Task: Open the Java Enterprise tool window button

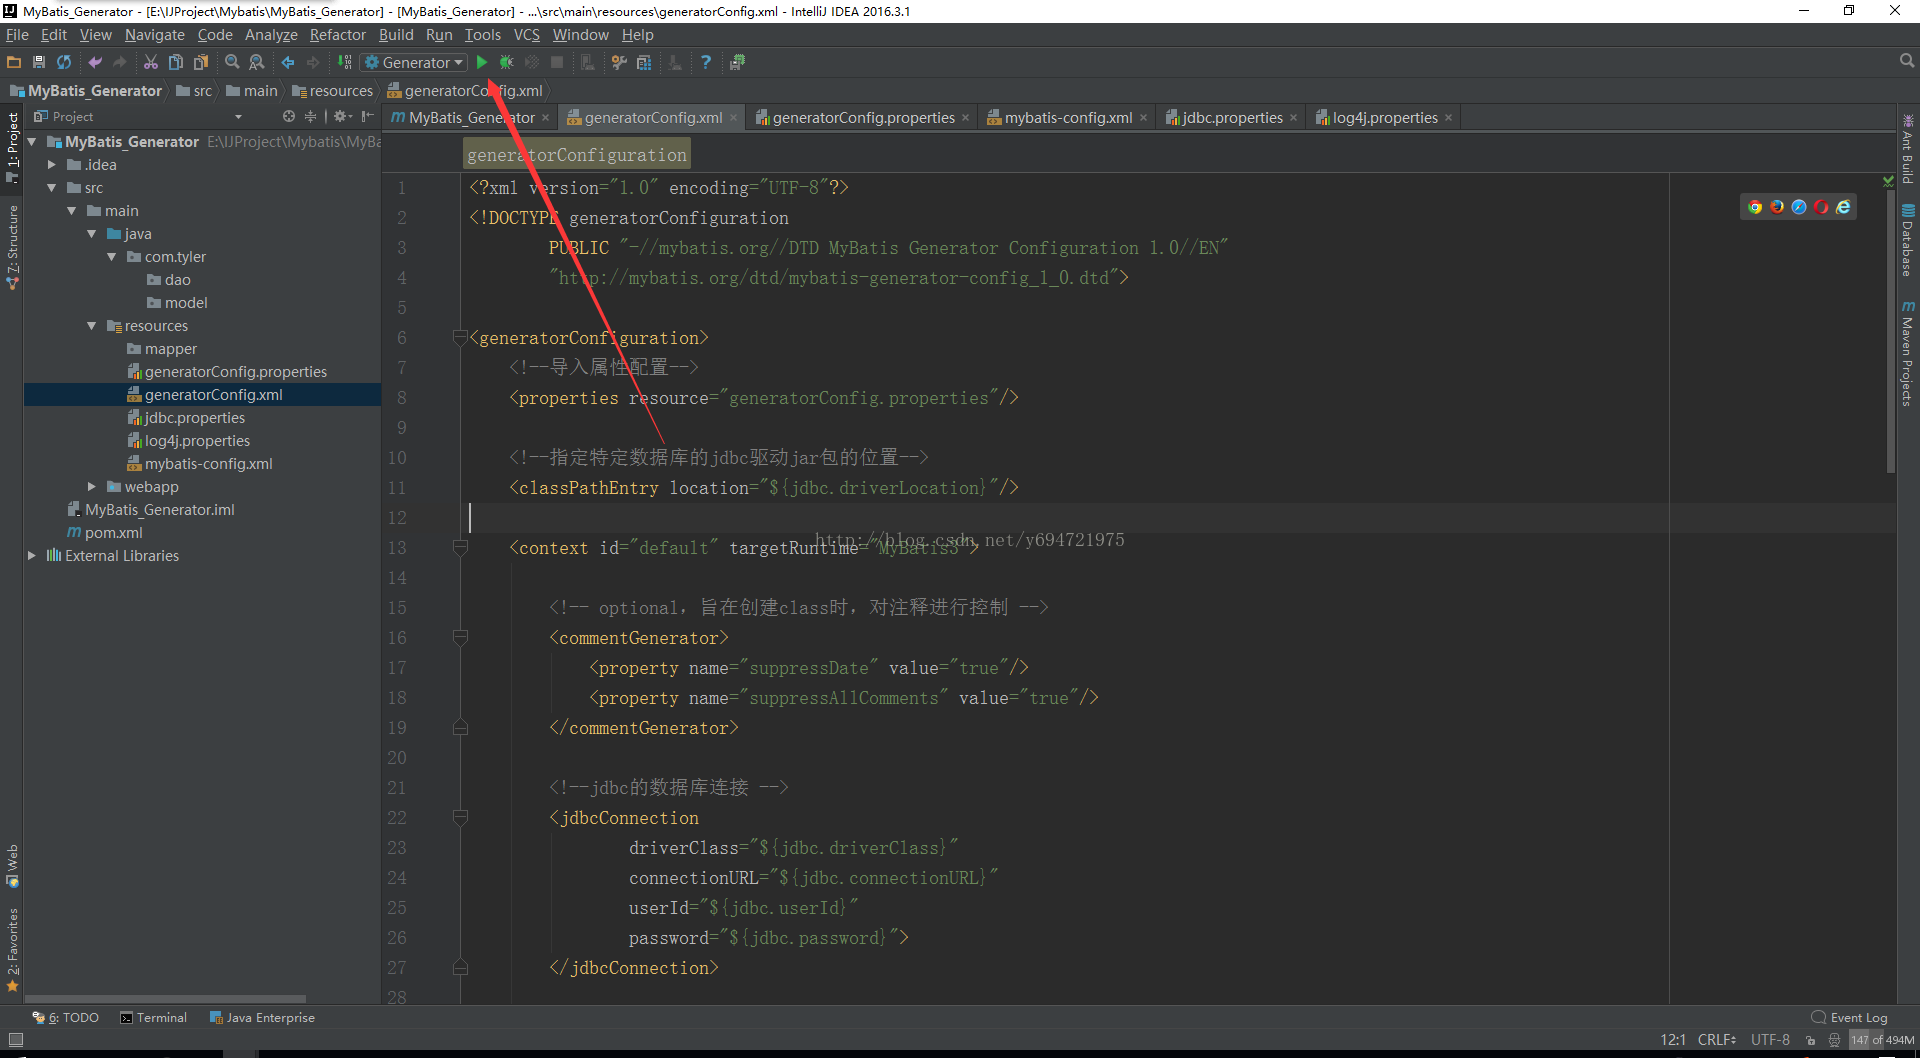Action: point(262,1018)
